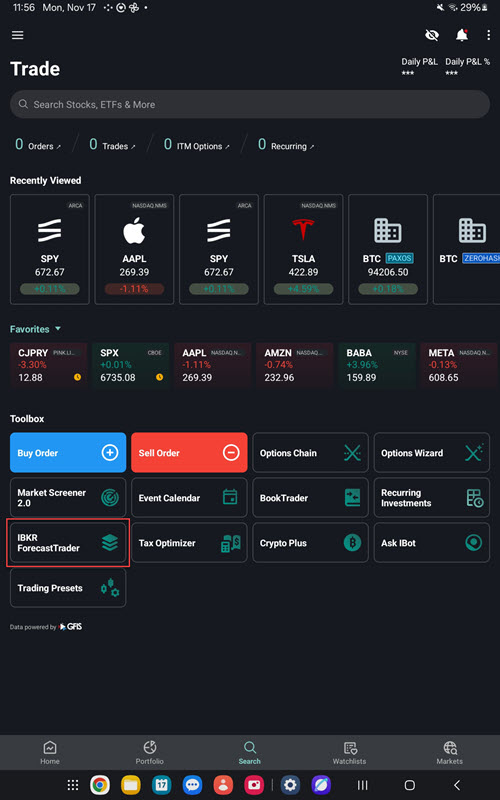The height and width of the screenshot is (800, 500).
Task: Open the Calendar app in taskbar
Action: (x=162, y=785)
